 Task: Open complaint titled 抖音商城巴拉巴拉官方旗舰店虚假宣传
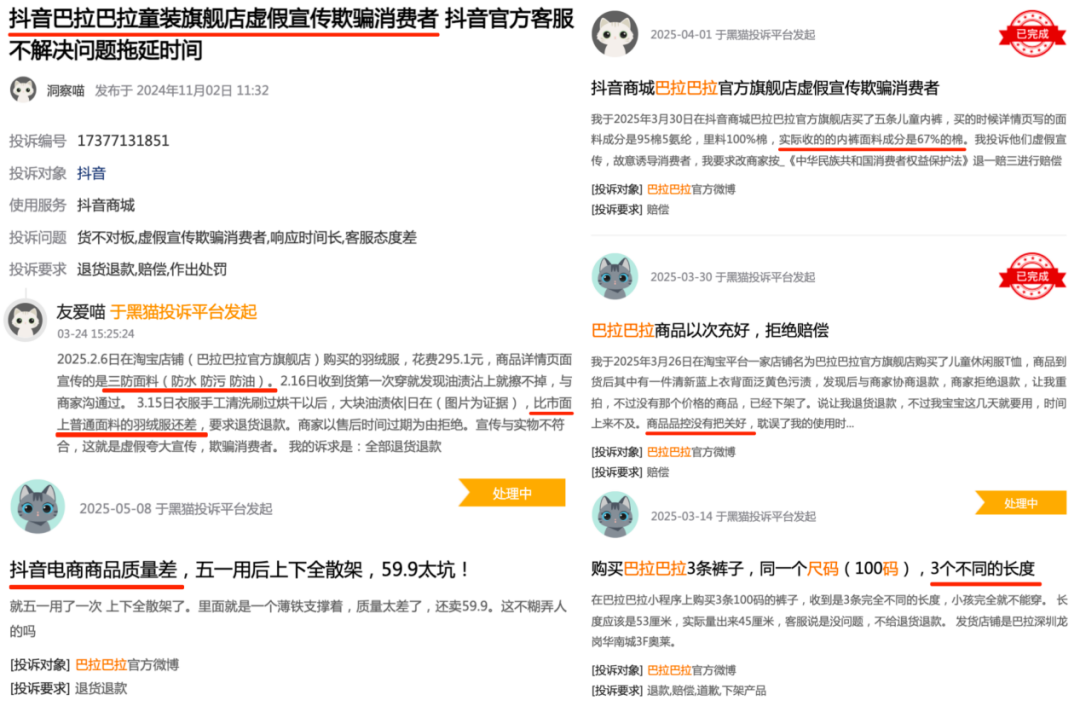click(x=765, y=88)
